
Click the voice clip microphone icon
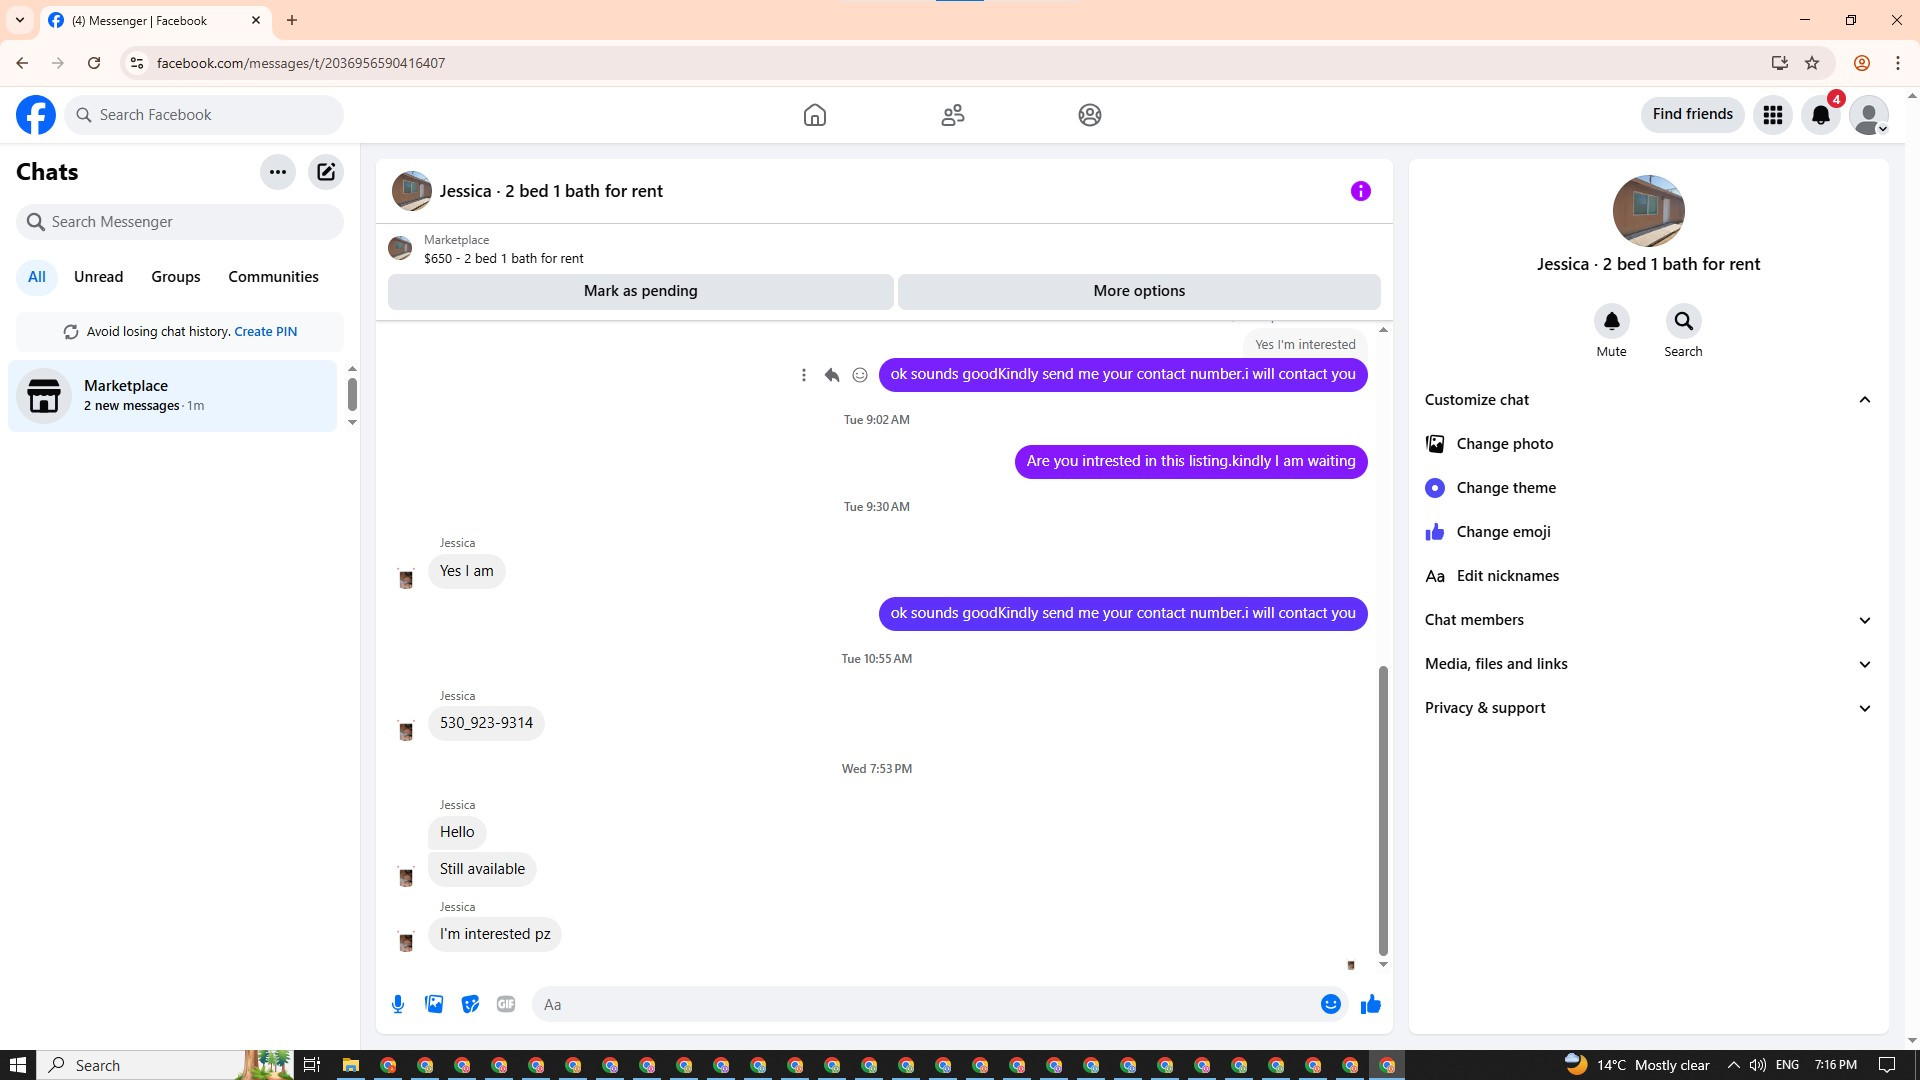(398, 1004)
